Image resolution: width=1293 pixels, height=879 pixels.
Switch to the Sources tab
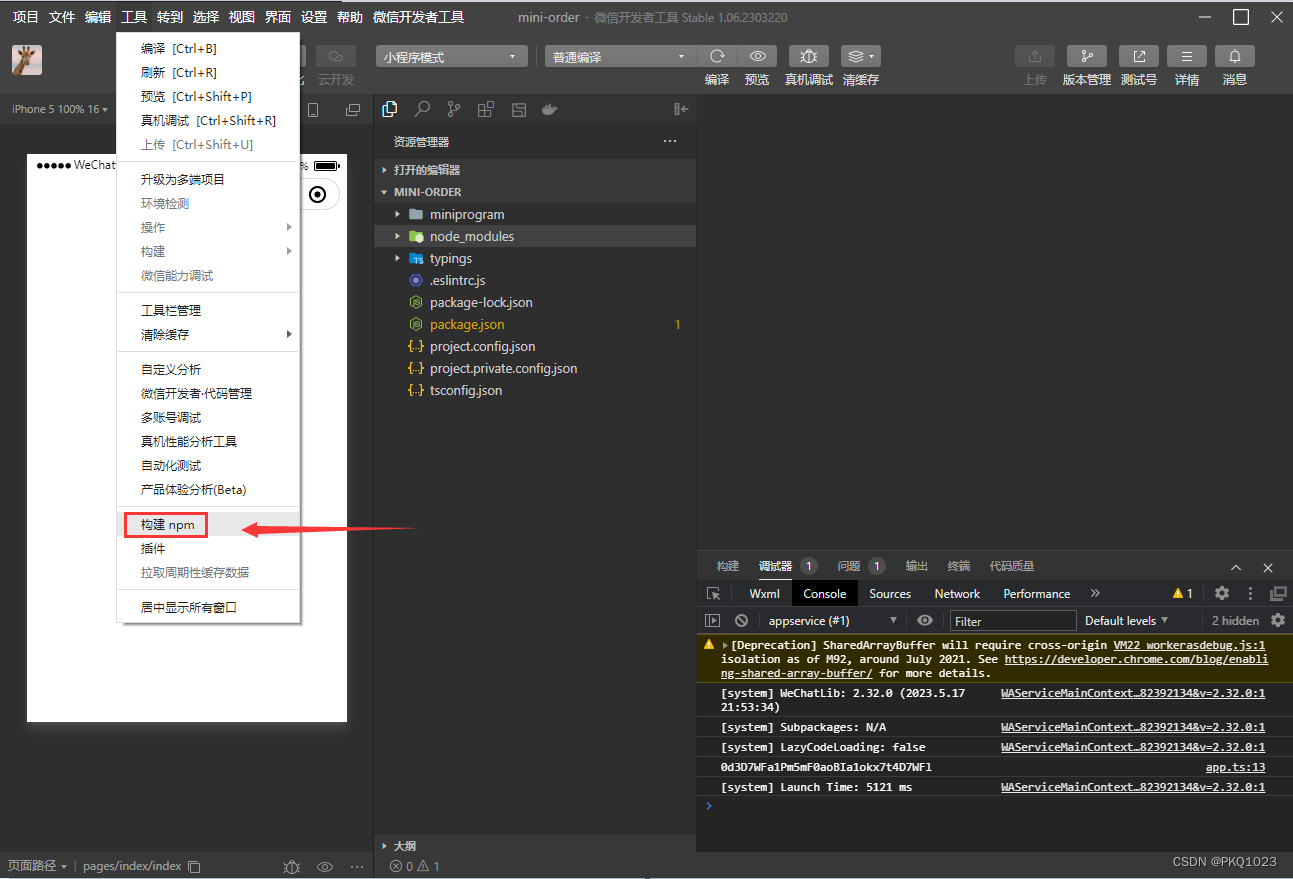pyautogui.click(x=890, y=593)
